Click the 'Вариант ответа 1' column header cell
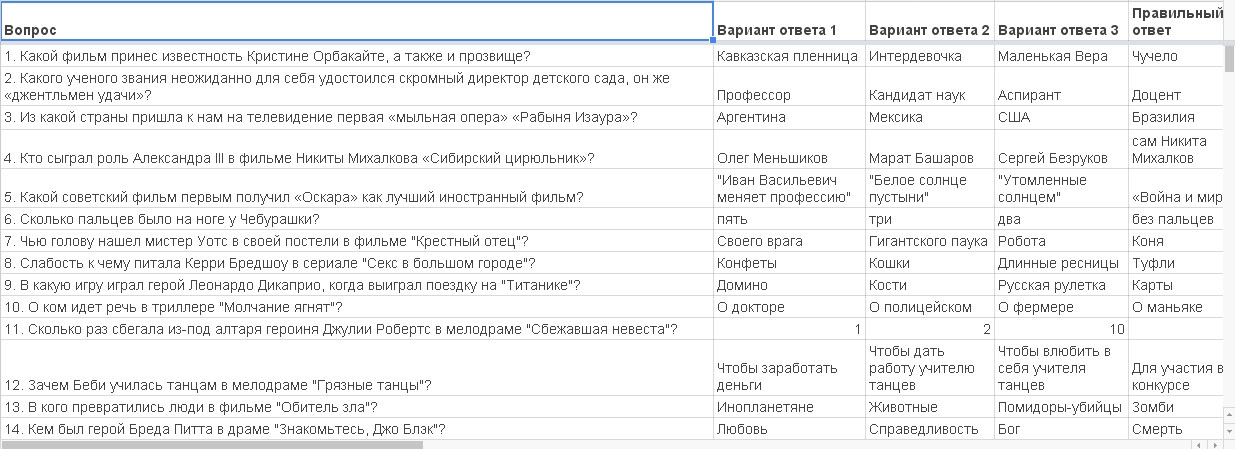Image resolution: width=1235 pixels, height=449 pixels. (789, 21)
